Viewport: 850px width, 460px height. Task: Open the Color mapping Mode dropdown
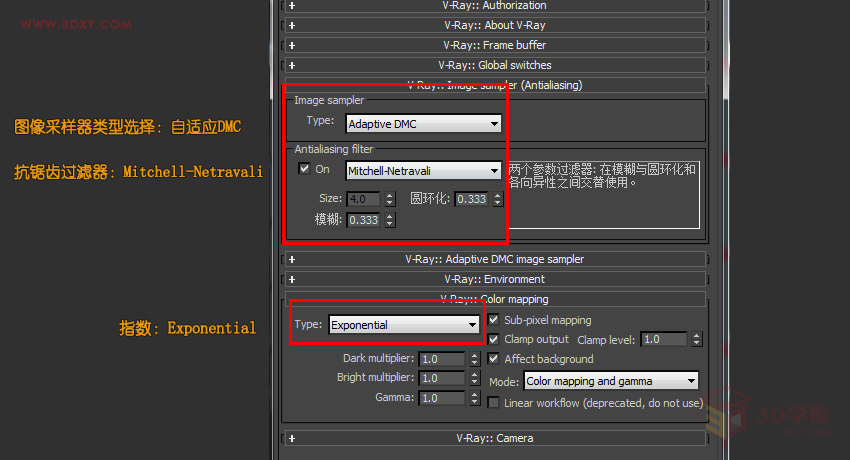tap(611, 381)
